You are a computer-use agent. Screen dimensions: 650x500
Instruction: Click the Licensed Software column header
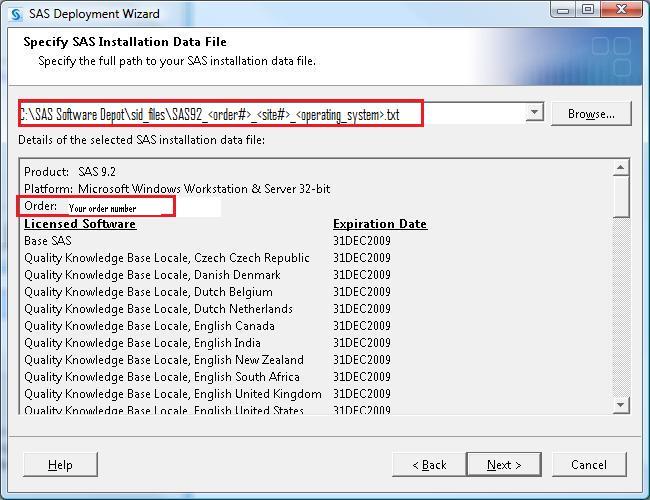80,224
